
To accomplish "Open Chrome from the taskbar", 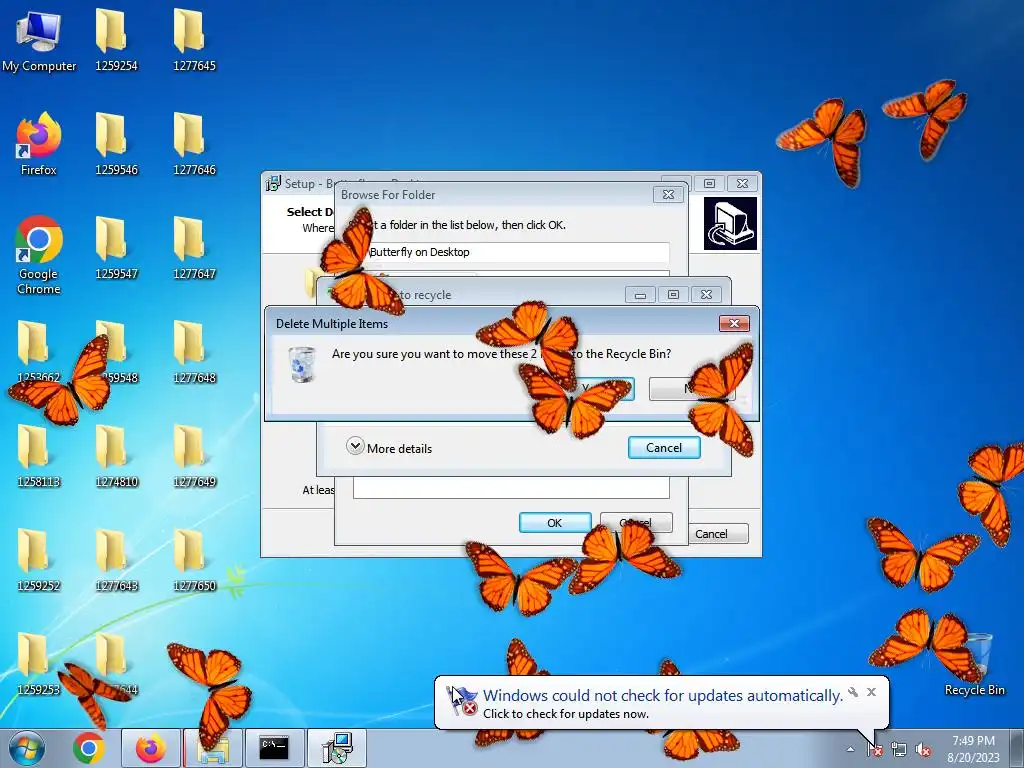I will pos(89,748).
